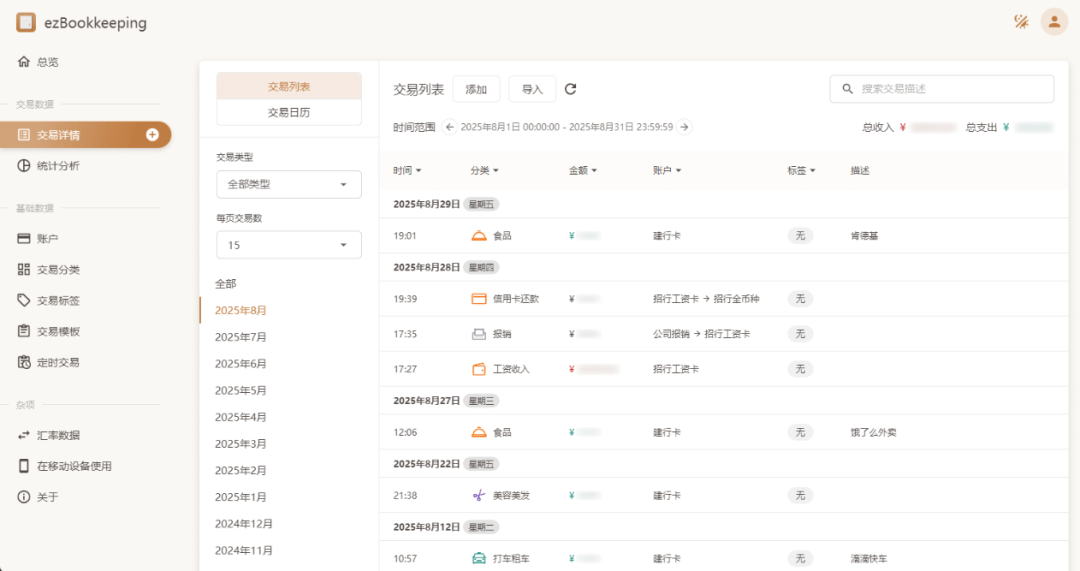This screenshot has height=571, width=1080.
Task: Open 交易详情 in sidebar
Action: 85,135
